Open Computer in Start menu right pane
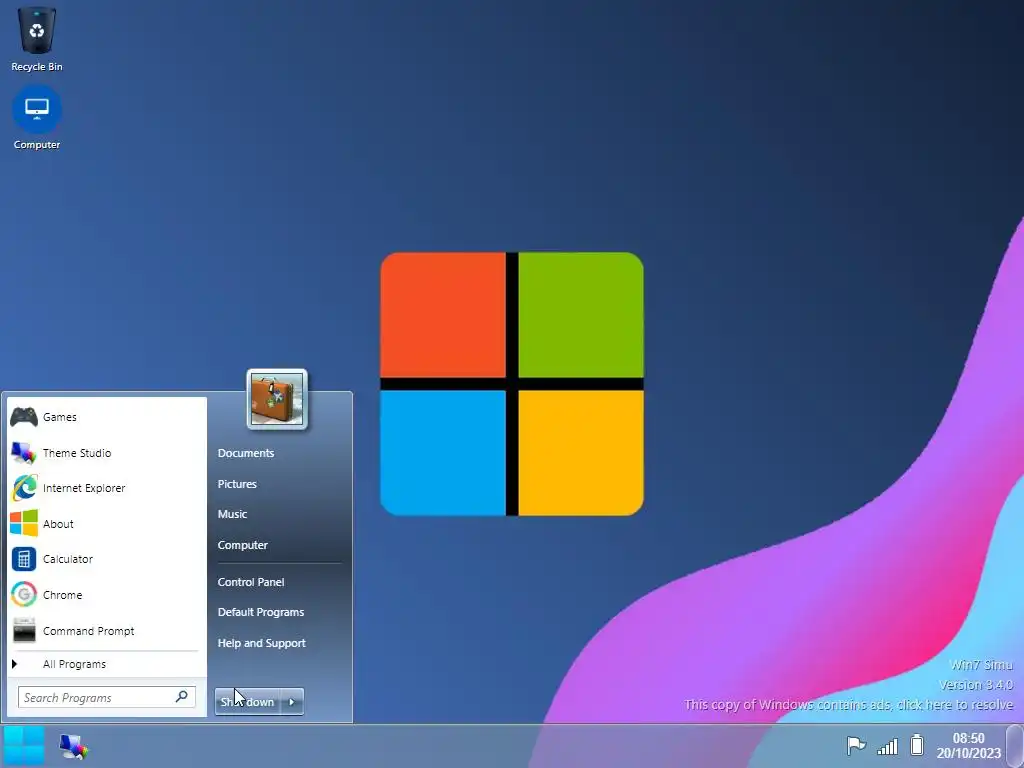This screenshot has height=768, width=1024. [242, 545]
